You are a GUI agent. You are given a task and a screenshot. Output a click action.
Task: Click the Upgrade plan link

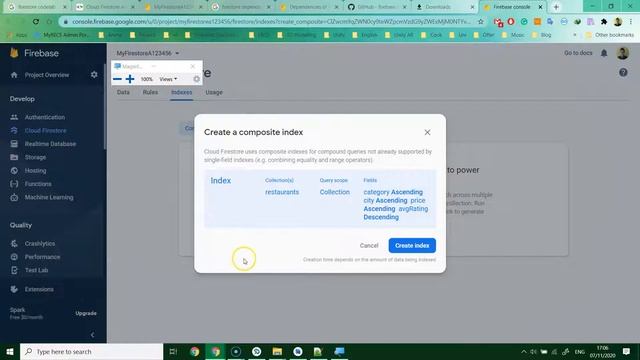coord(86,313)
